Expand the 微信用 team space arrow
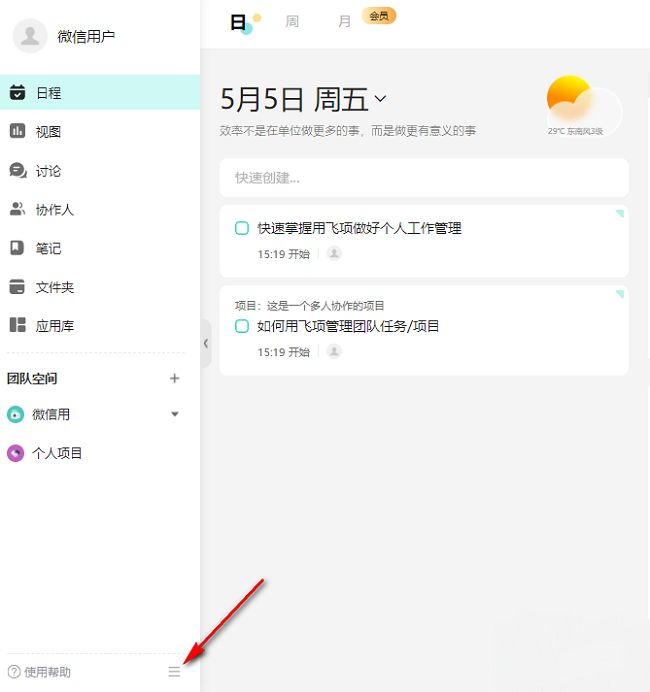 click(175, 414)
